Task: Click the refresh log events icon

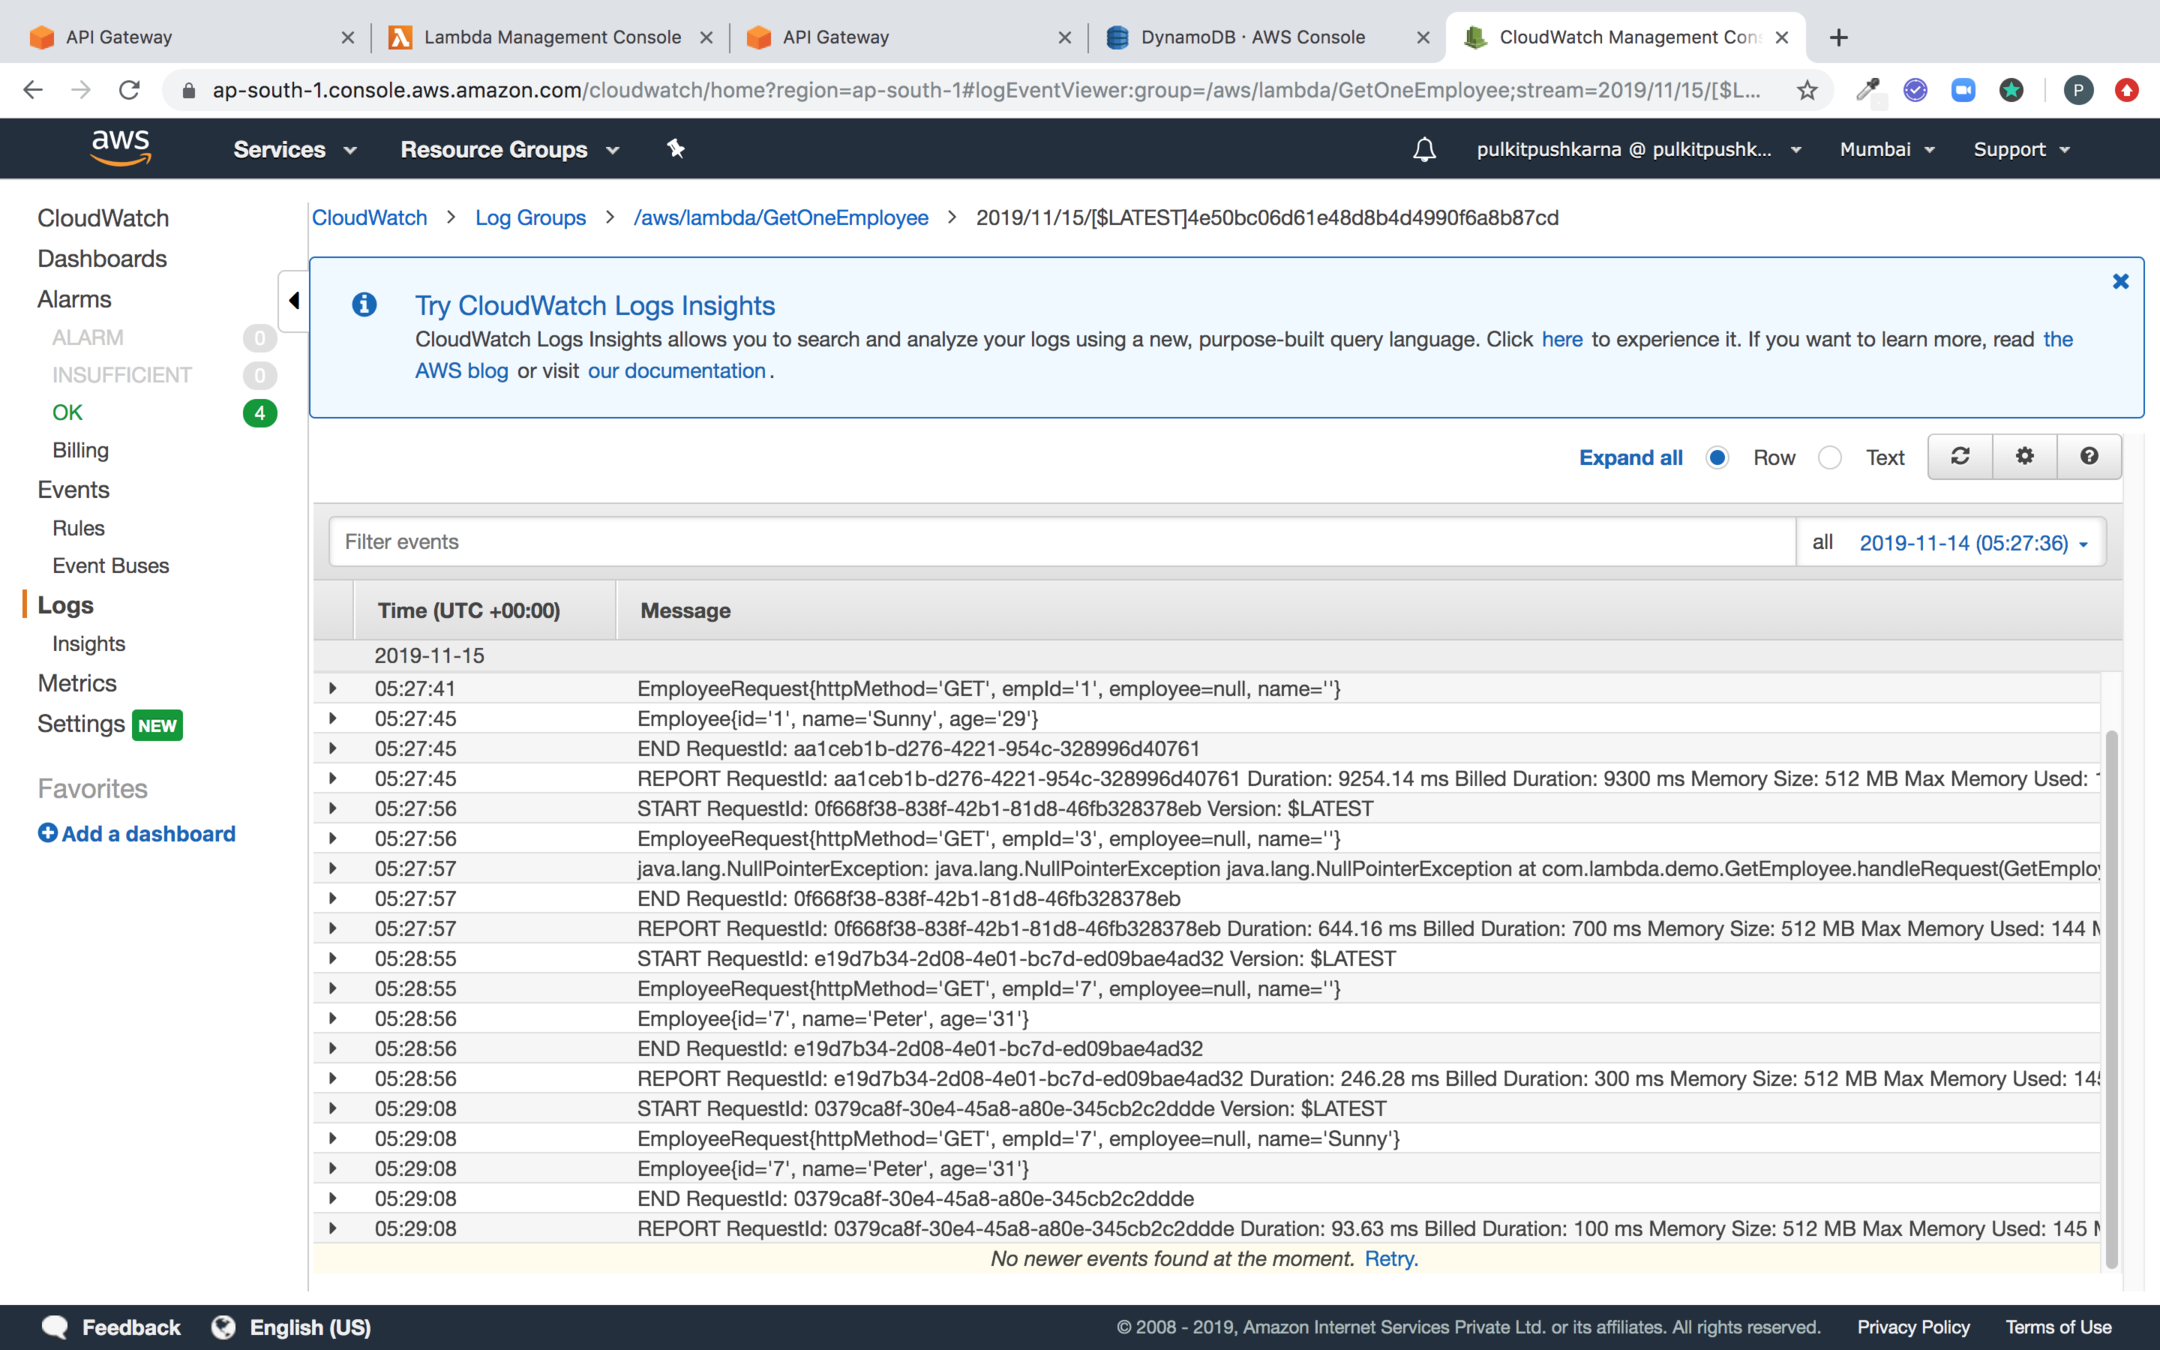Action: click(1960, 457)
